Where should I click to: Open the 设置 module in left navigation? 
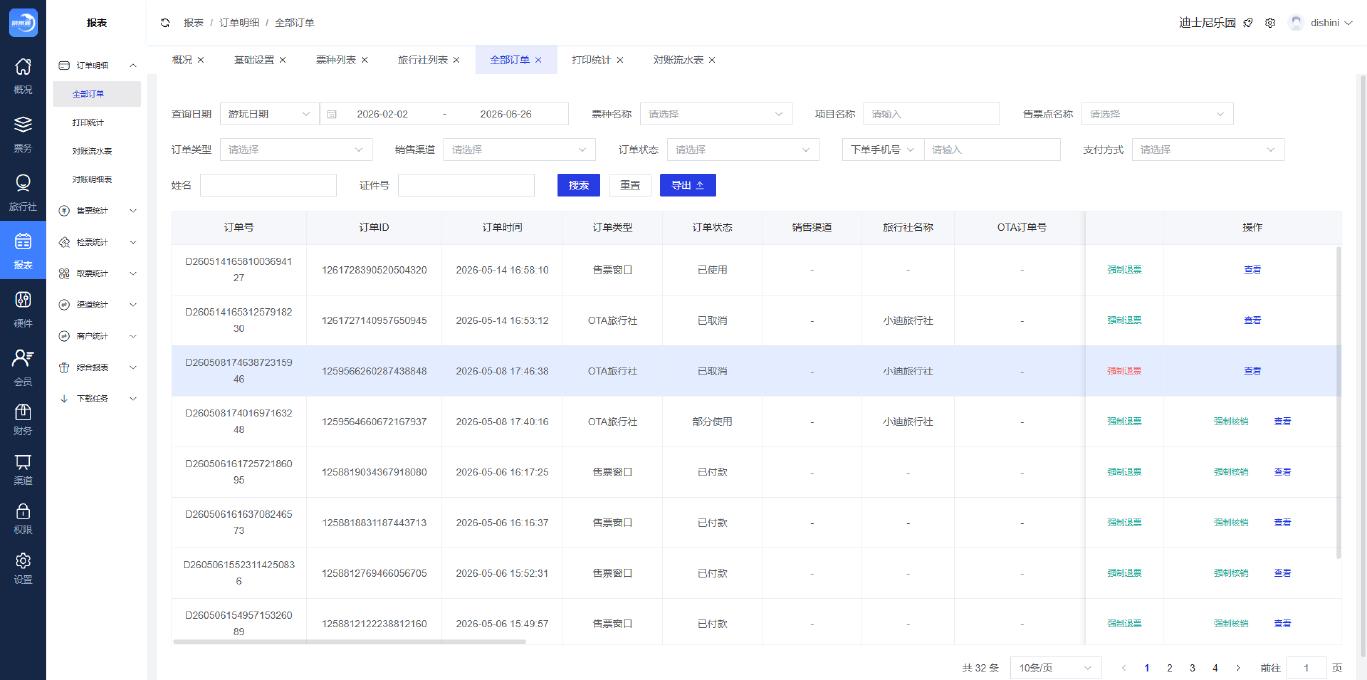coord(22,567)
